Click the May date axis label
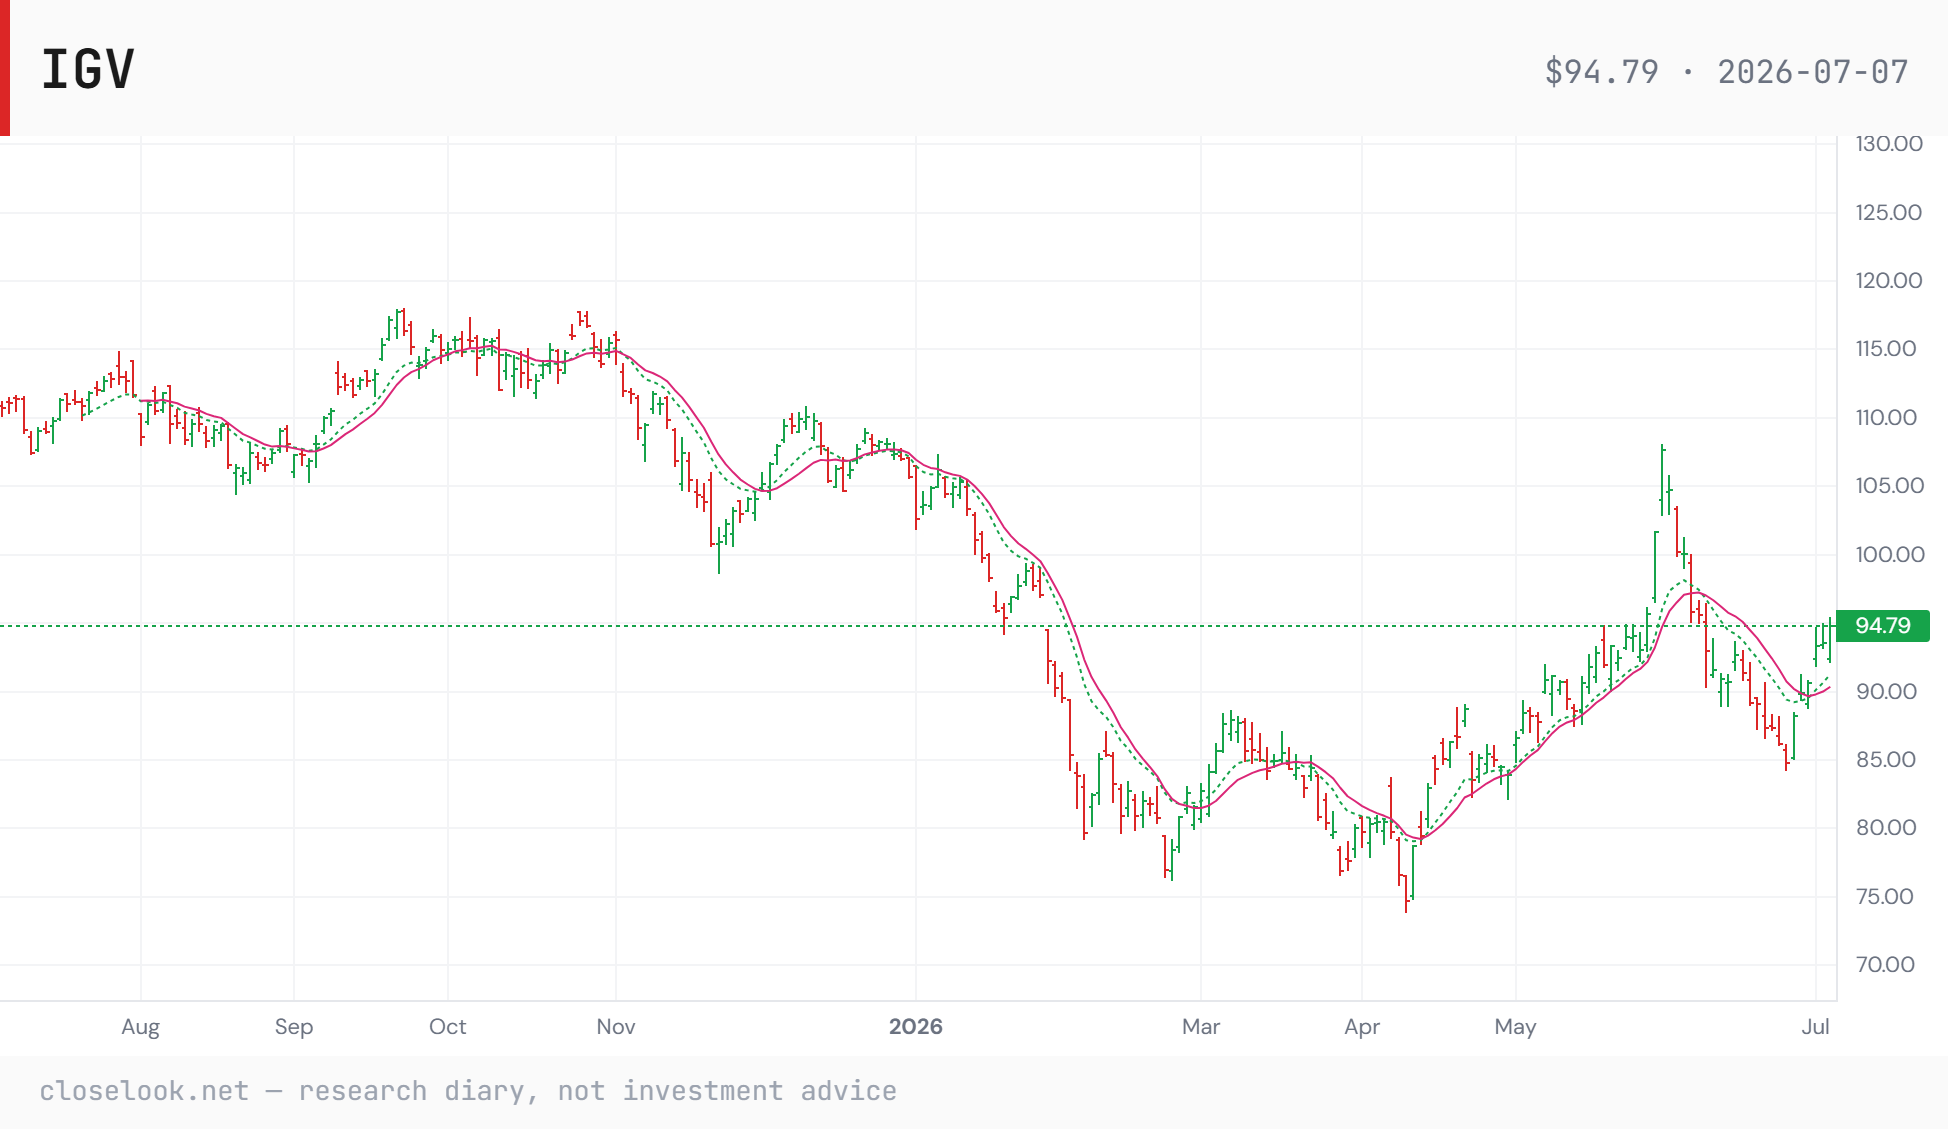This screenshot has width=1948, height=1129. point(1516,1027)
